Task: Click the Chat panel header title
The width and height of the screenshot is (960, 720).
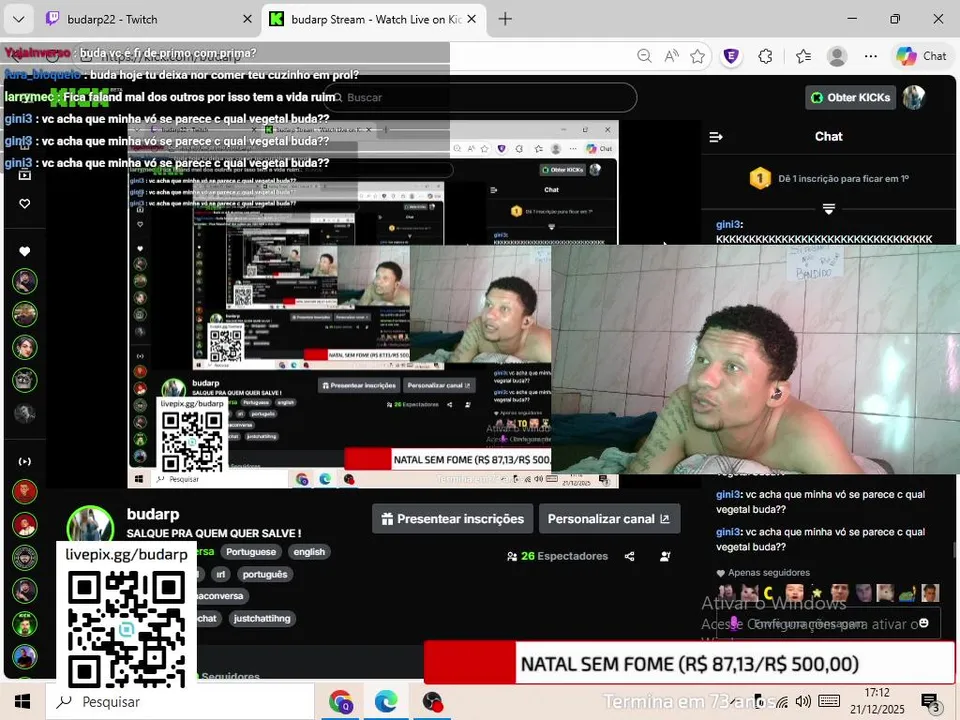Action: [x=828, y=137]
